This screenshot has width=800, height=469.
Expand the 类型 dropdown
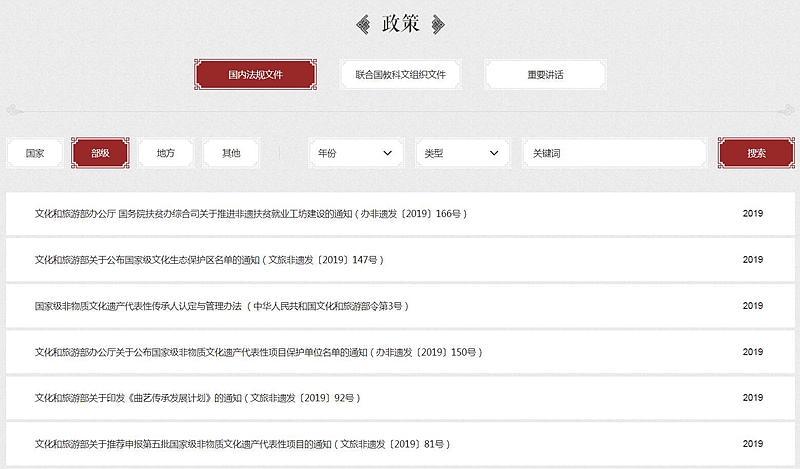point(463,153)
